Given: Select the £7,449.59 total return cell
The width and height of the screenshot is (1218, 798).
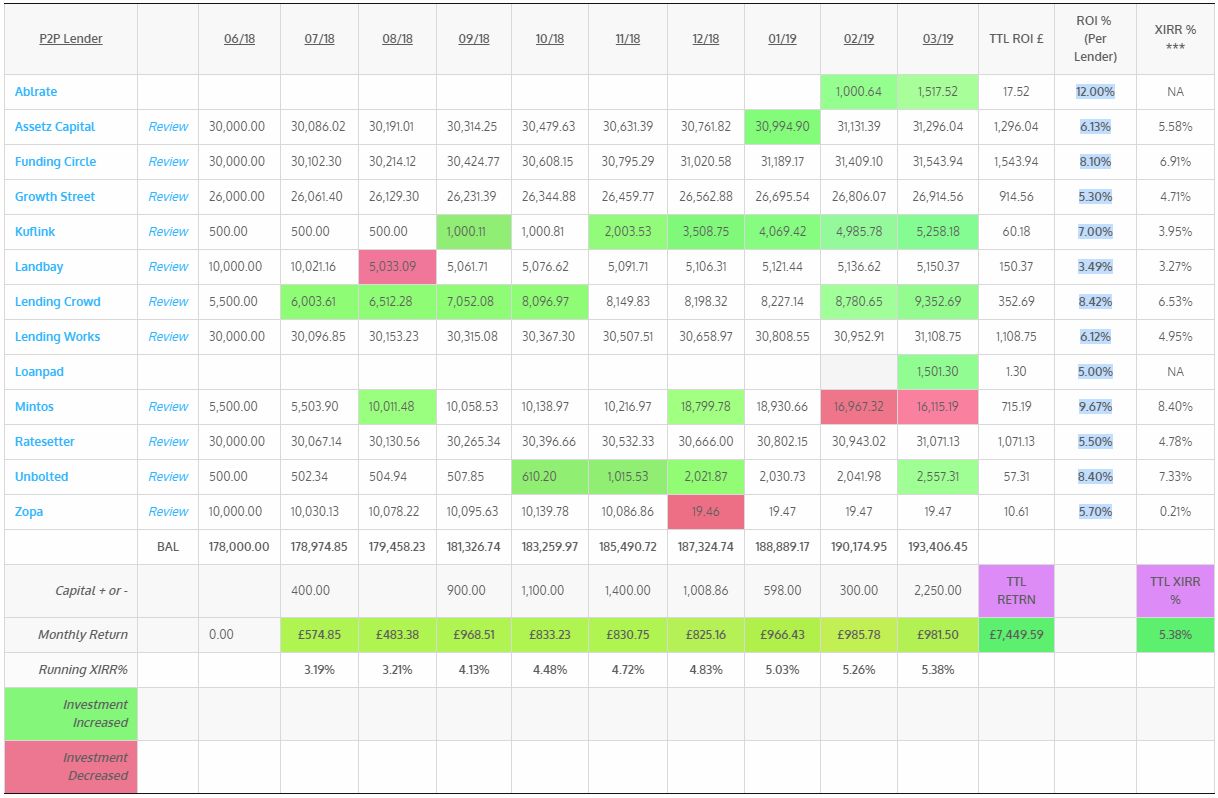Looking at the screenshot, I should 1016,635.
